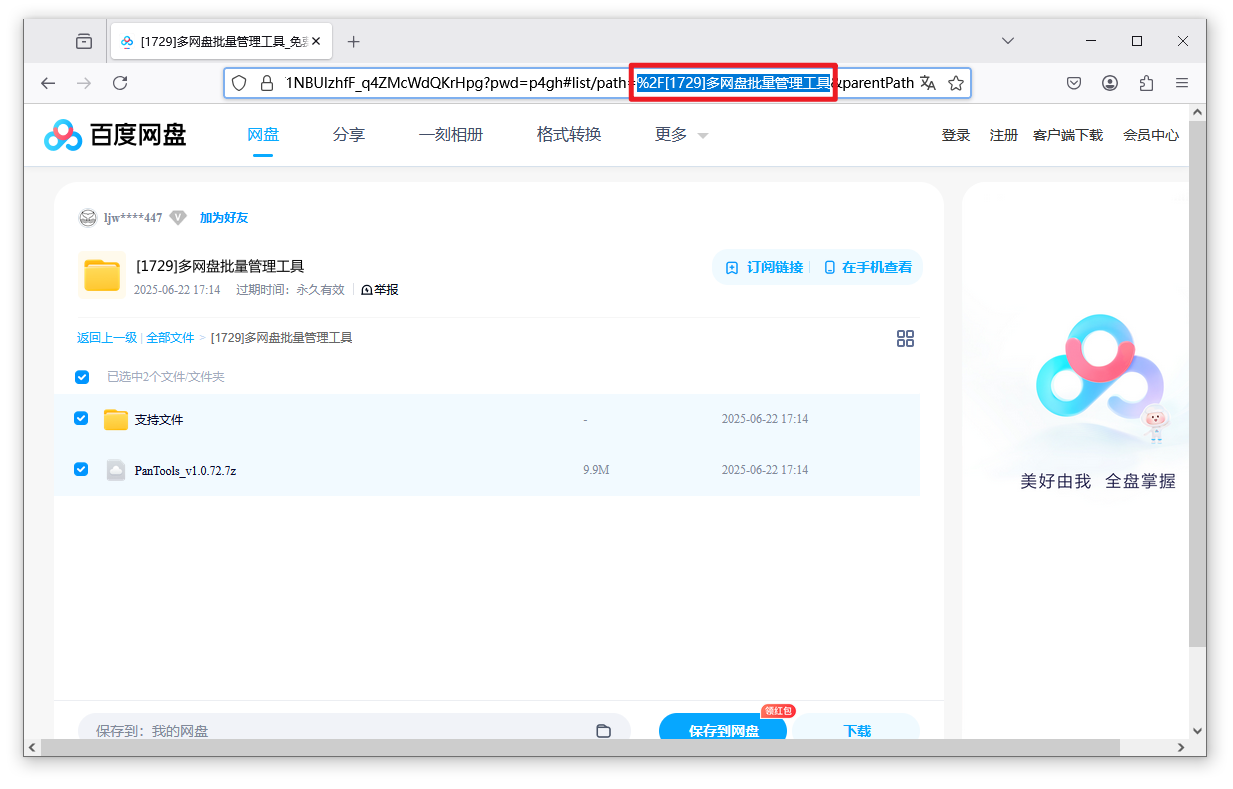Open the 一刻相册 tab
Screen dimensions: 1233x789
coord(451,135)
